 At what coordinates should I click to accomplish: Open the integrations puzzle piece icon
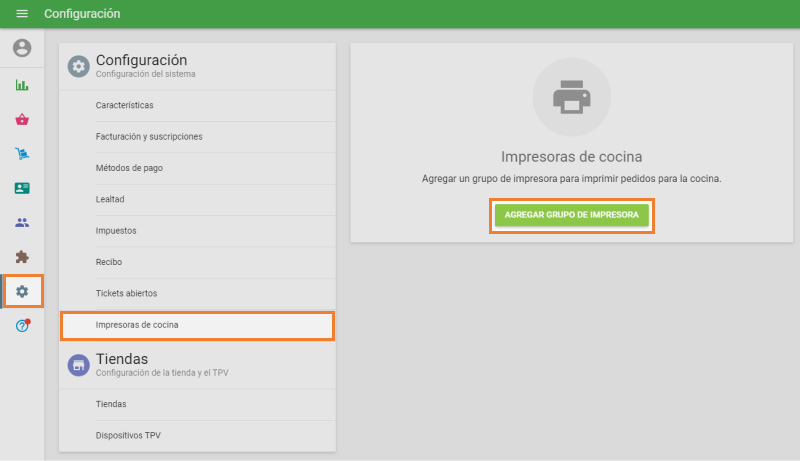coord(22,257)
